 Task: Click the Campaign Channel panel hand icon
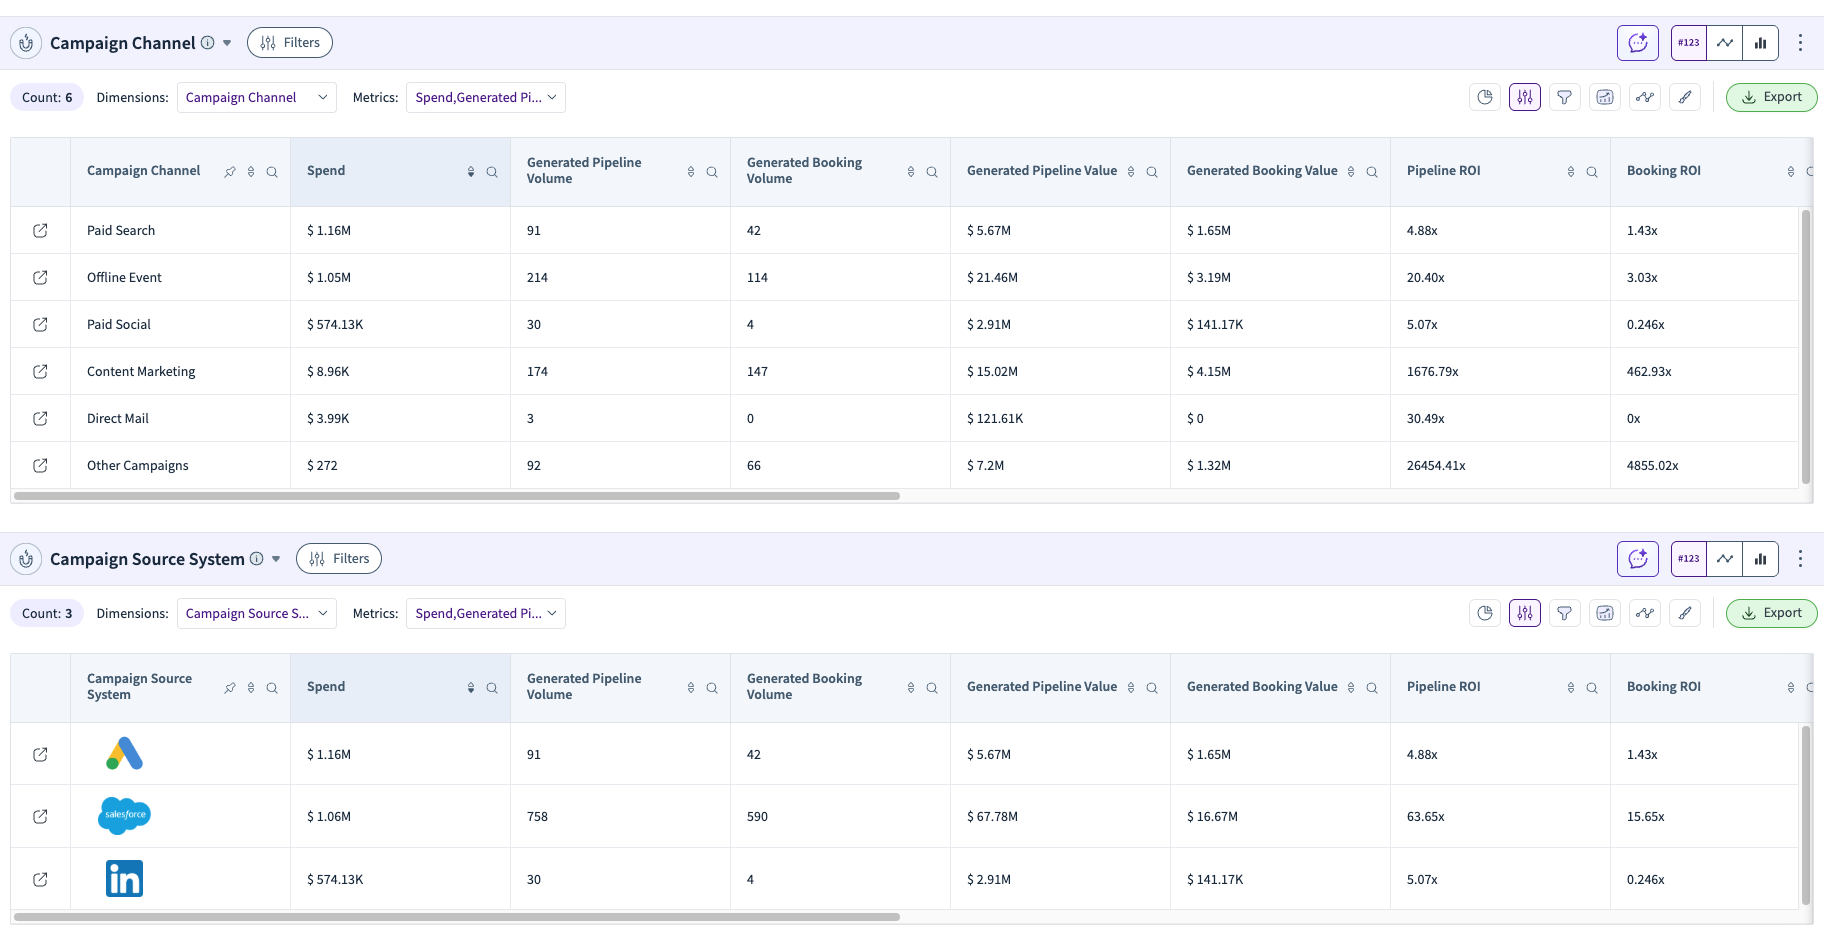[x=26, y=43]
